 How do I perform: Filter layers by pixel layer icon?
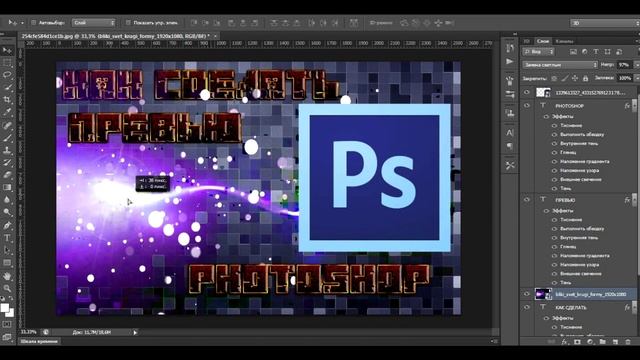click(573, 52)
